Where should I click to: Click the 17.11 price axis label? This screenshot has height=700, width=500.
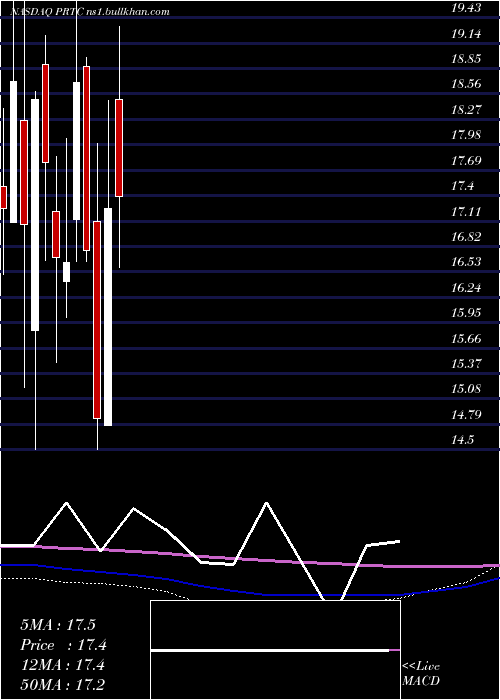tap(466, 211)
